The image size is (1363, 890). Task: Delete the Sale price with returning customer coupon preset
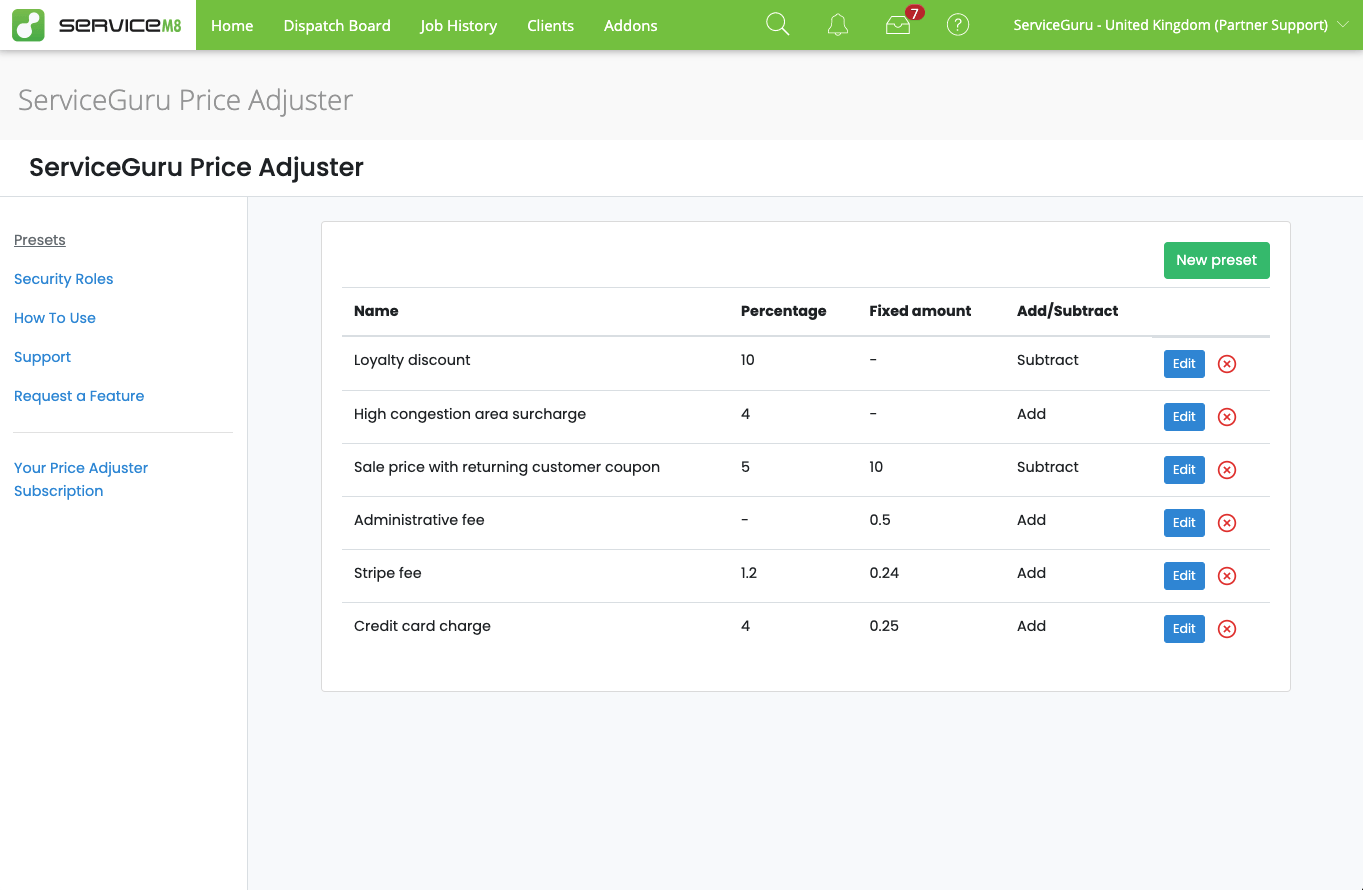[1227, 470]
